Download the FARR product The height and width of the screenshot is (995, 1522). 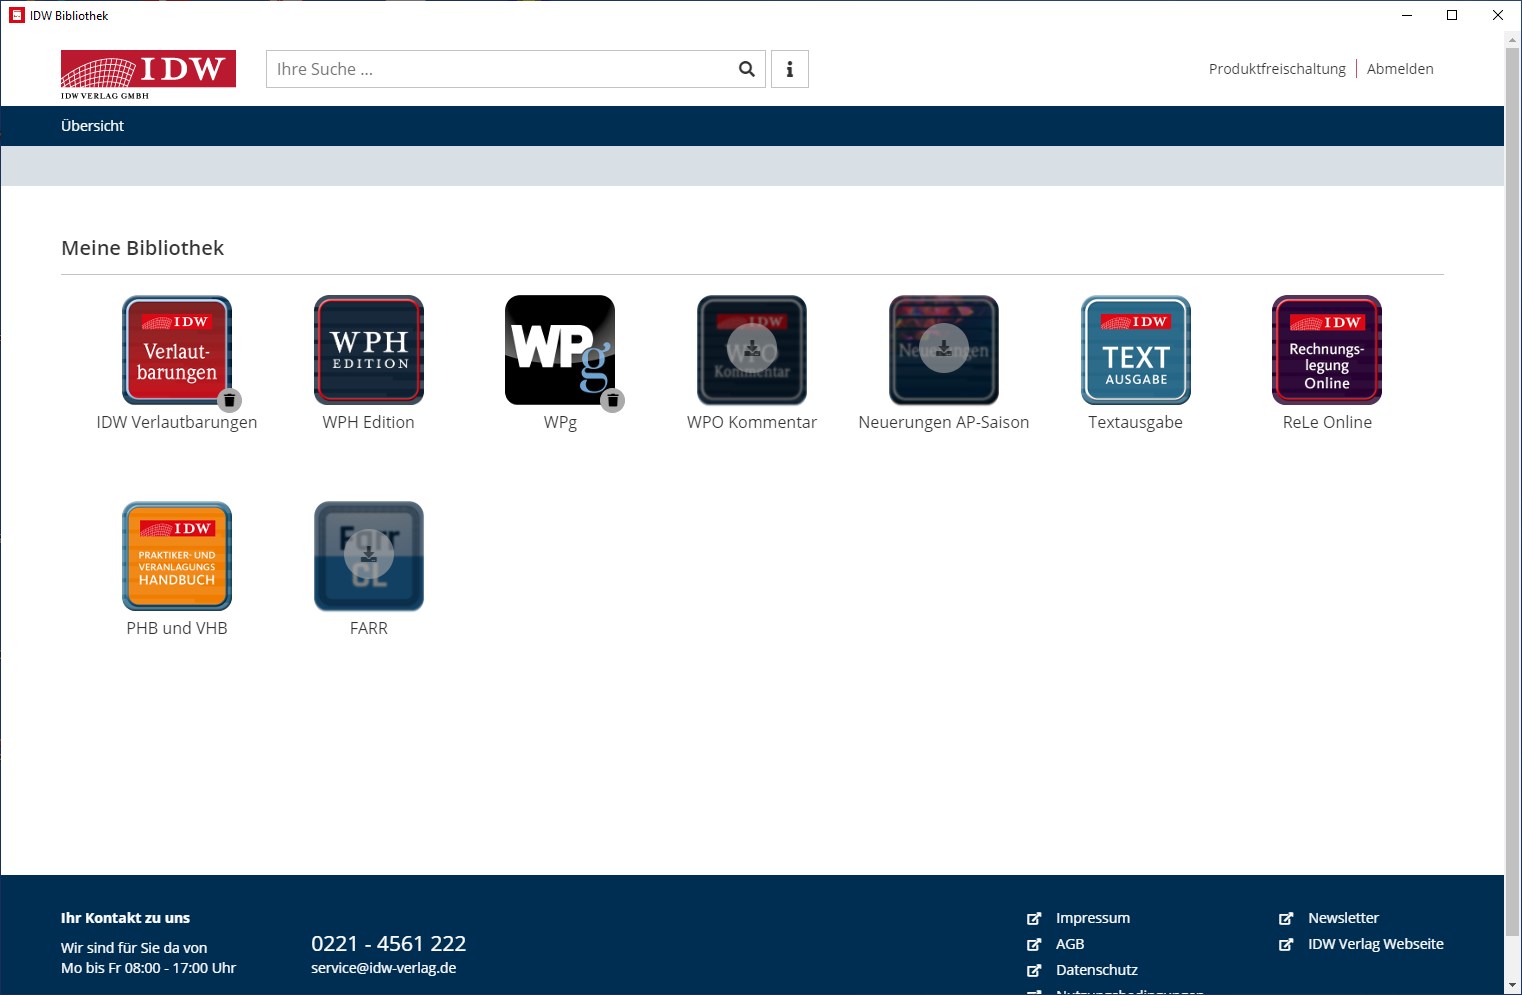coord(369,555)
